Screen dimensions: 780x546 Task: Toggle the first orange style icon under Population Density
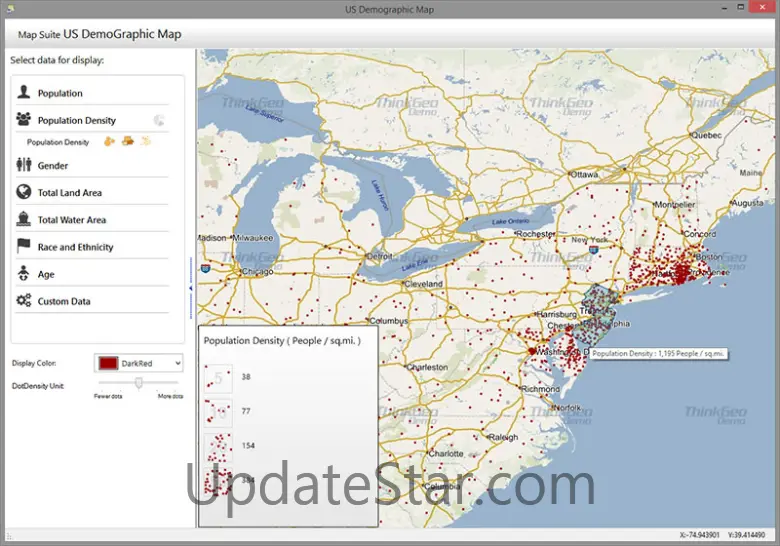[109, 142]
